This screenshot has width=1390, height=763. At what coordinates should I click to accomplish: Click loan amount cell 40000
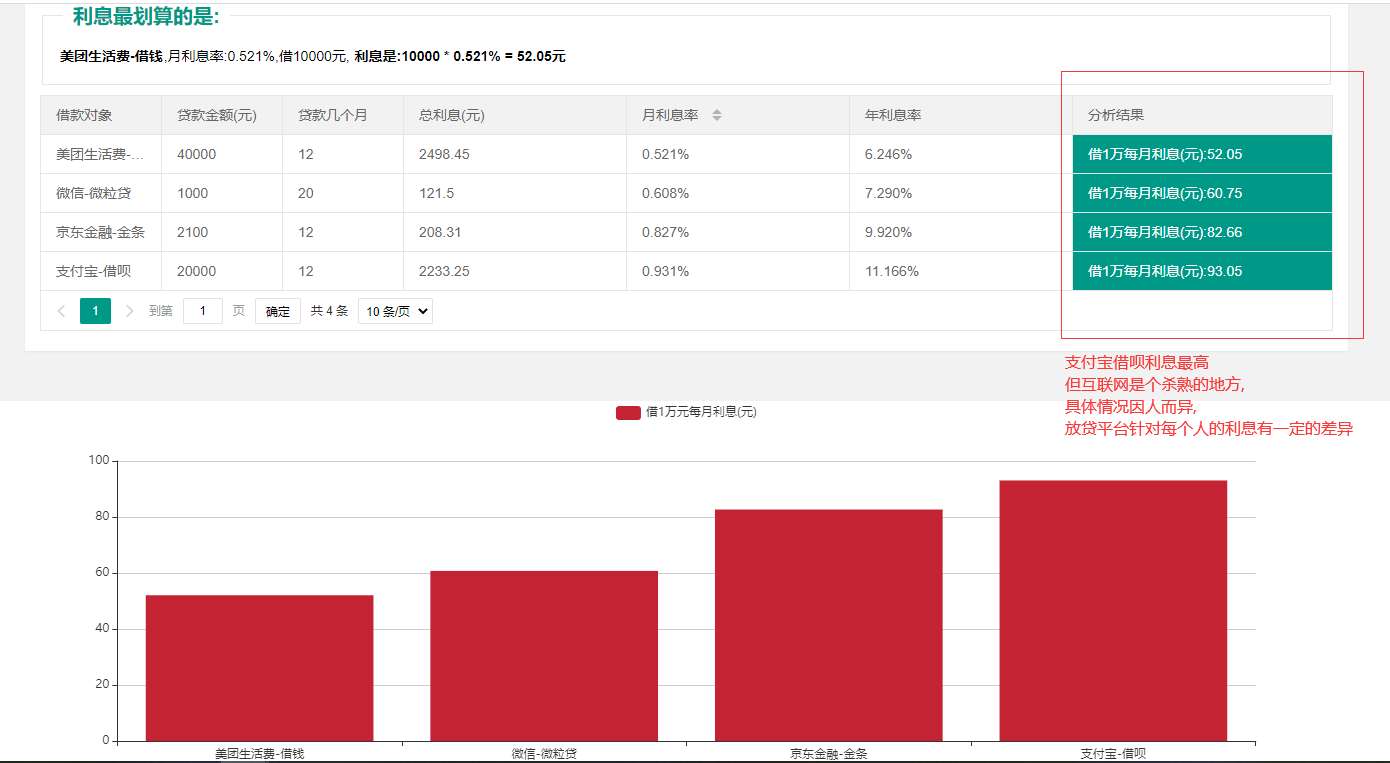point(222,154)
